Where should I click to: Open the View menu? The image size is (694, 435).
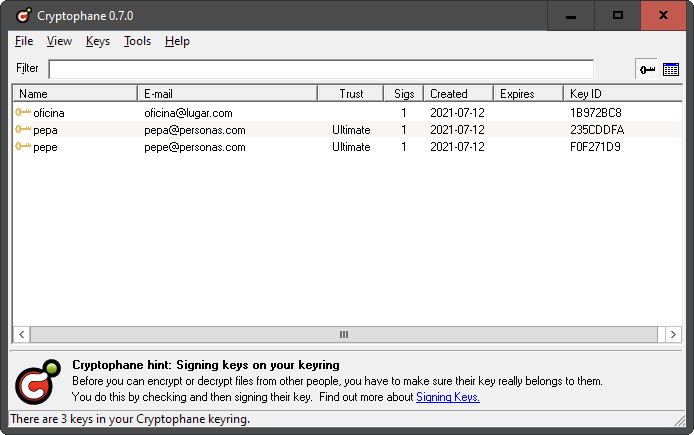coord(59,41)
